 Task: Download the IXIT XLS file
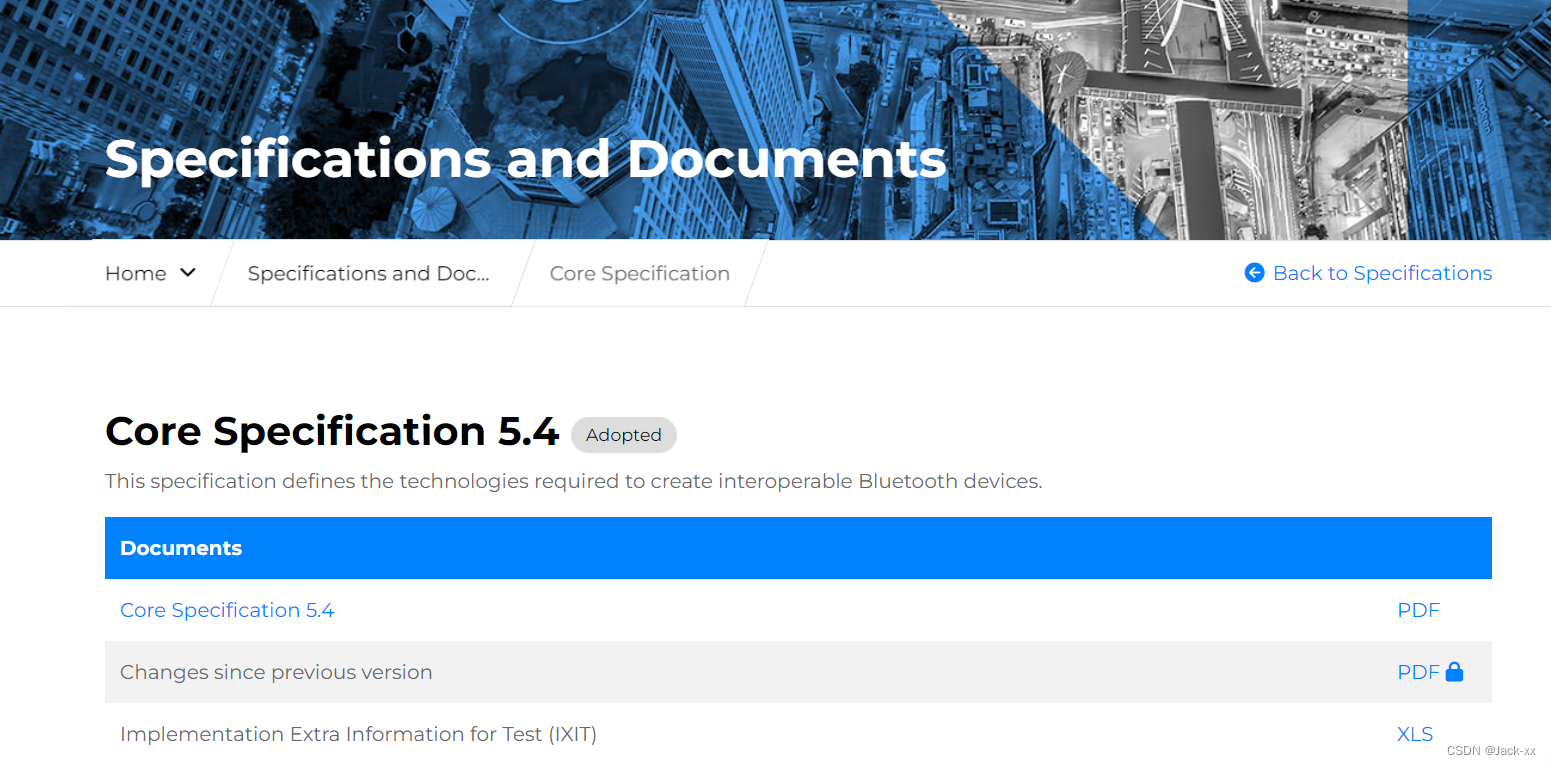click(1415, 734)
